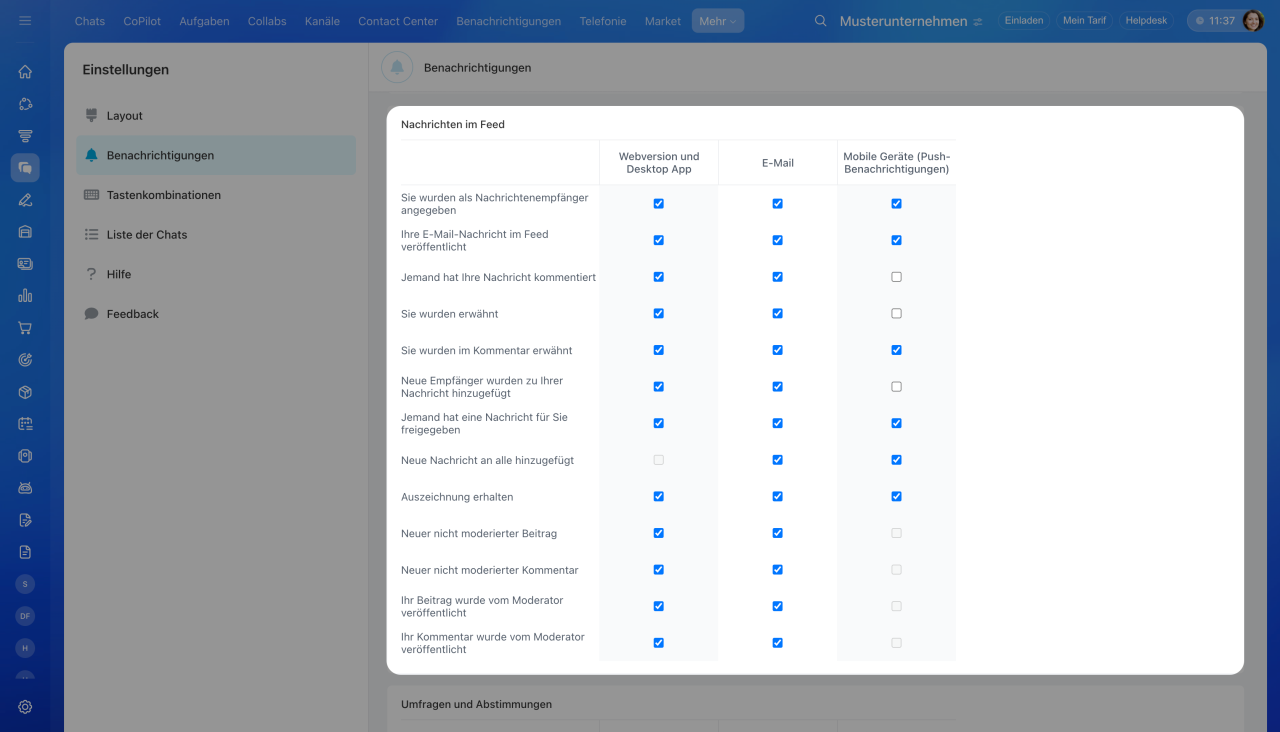Screen dimensions: 1280x732
Task: Uncheck Webversion checkbox for 'Auszeichnung erhalten'
Action: (658, 497)
